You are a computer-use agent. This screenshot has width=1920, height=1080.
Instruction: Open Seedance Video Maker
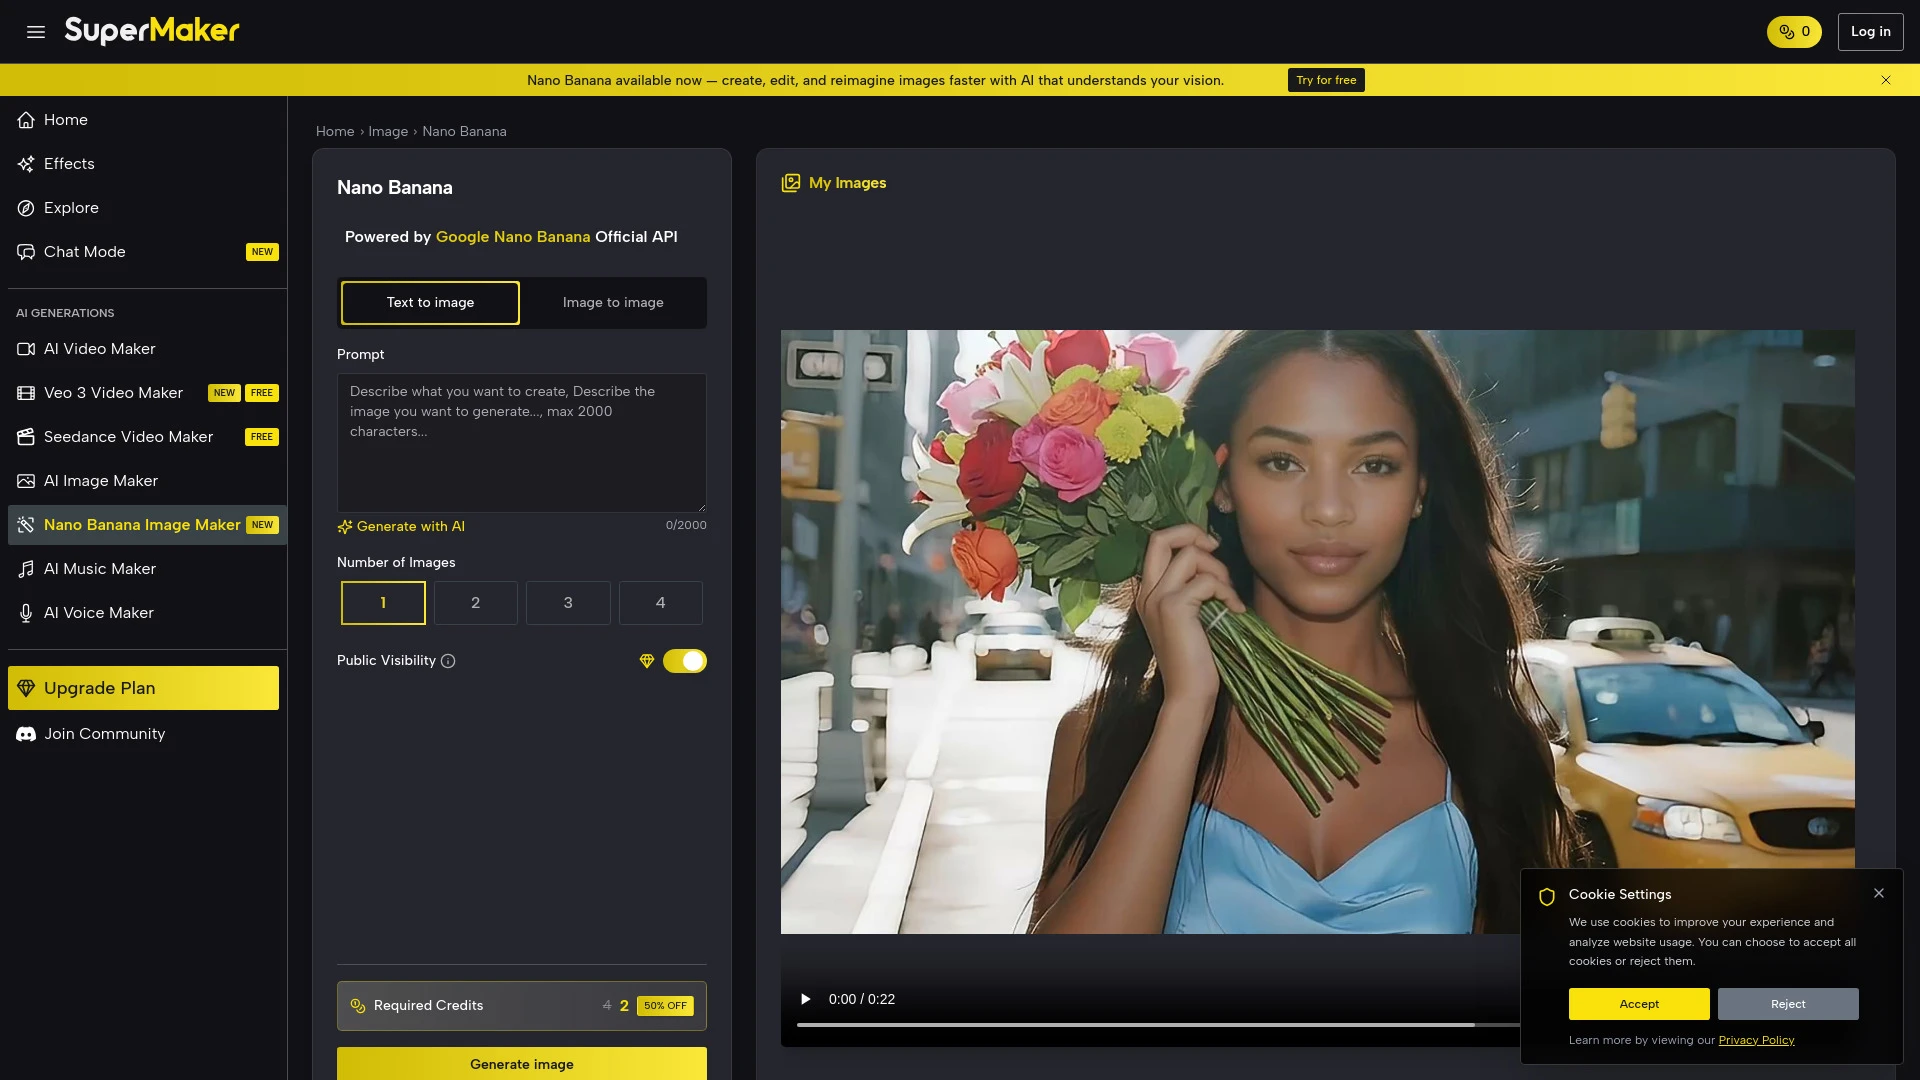[128, 436]
